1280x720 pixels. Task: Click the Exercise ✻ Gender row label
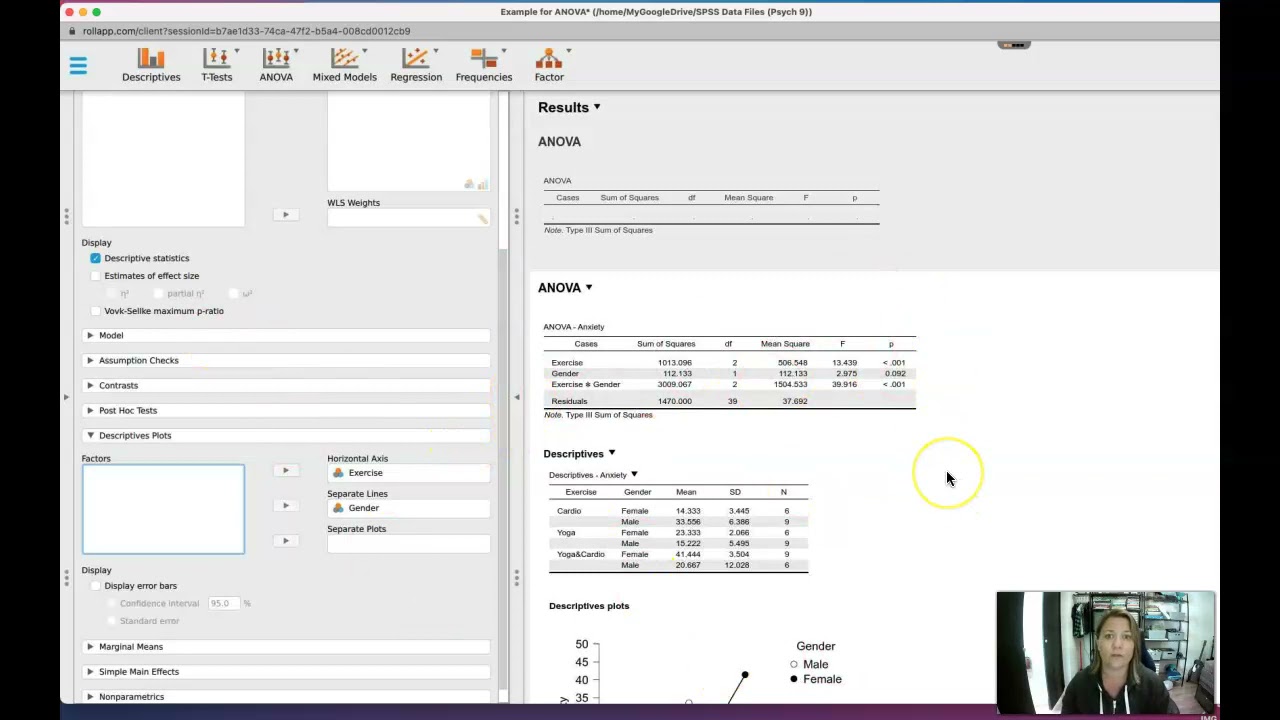coord(586,384)
